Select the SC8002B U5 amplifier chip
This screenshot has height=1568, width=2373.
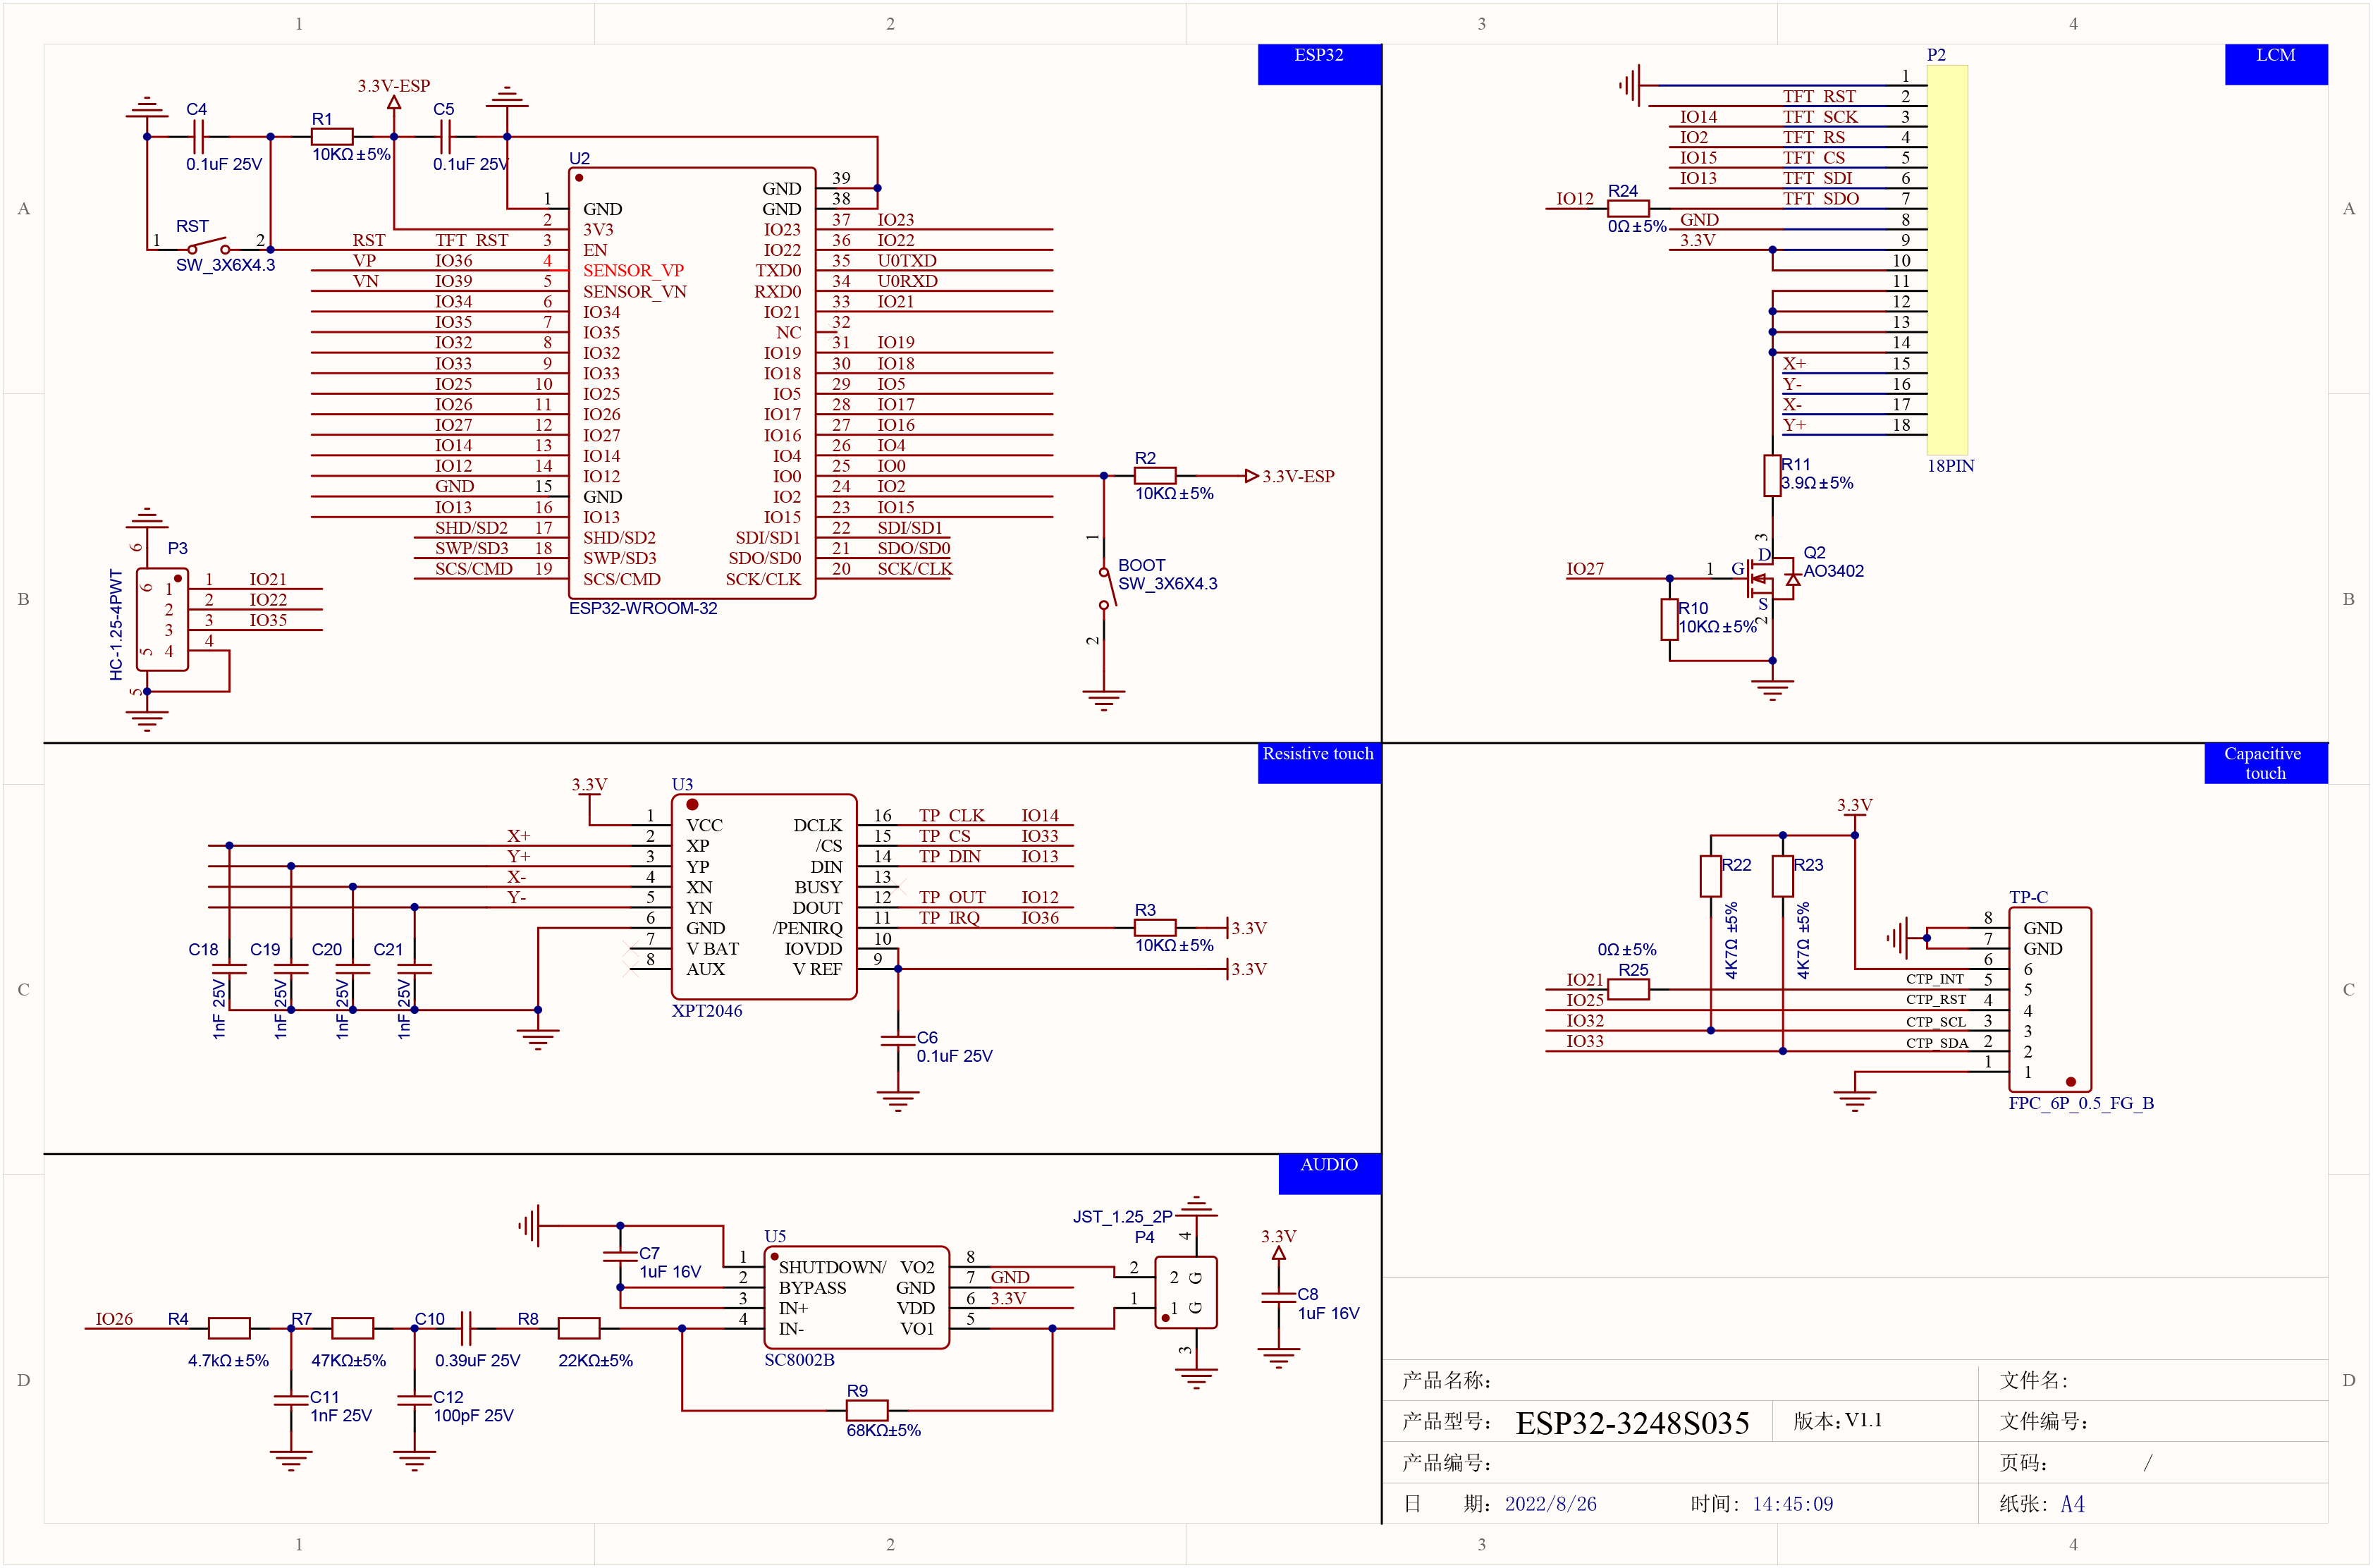point(856,1298)
